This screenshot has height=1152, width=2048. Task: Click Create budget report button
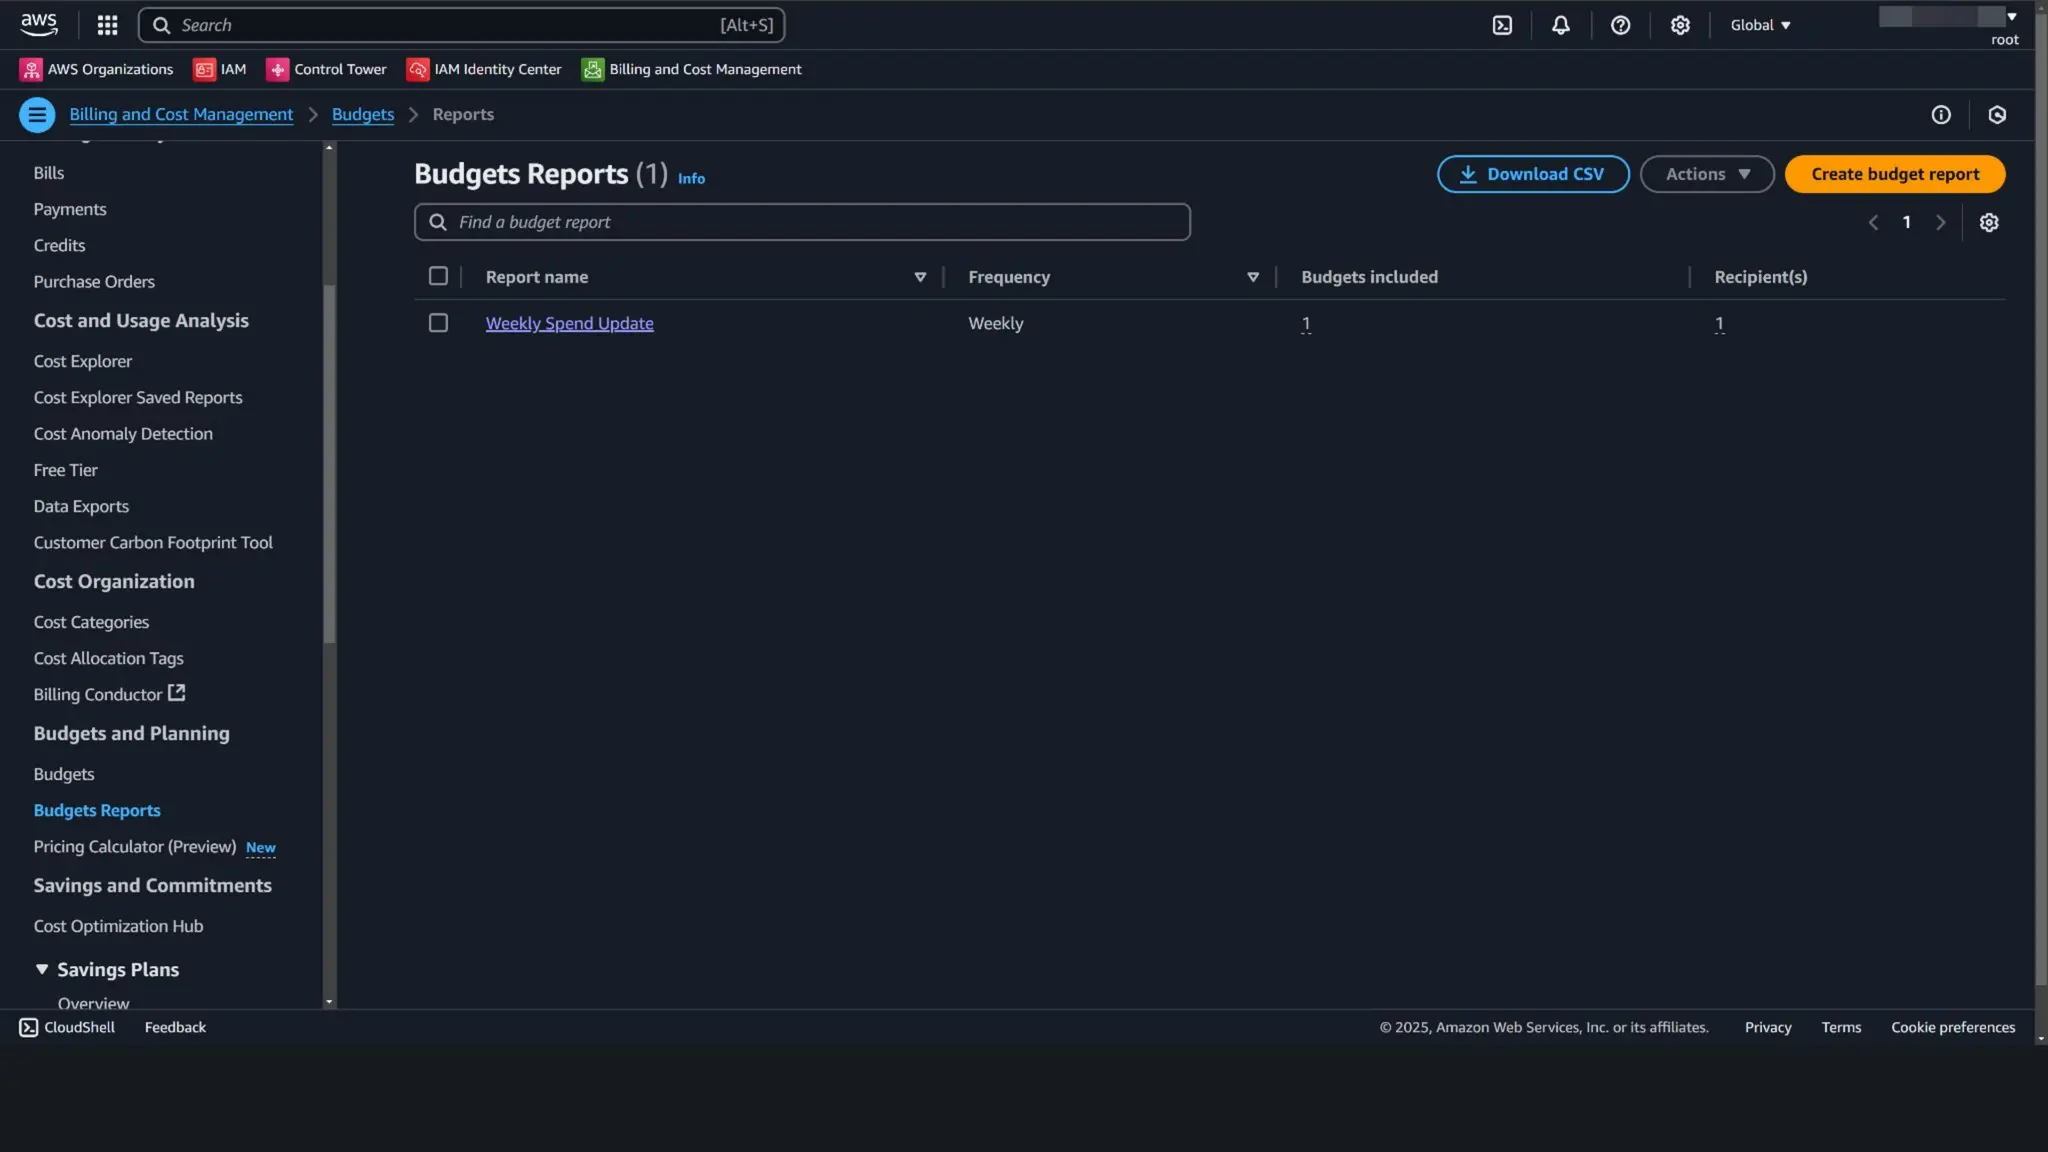click(x=1894, y=174)
